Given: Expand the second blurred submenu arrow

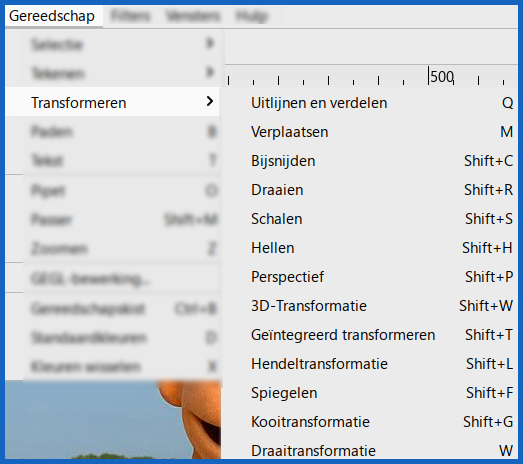Looking at the screenshot, I should coord(209,72).
